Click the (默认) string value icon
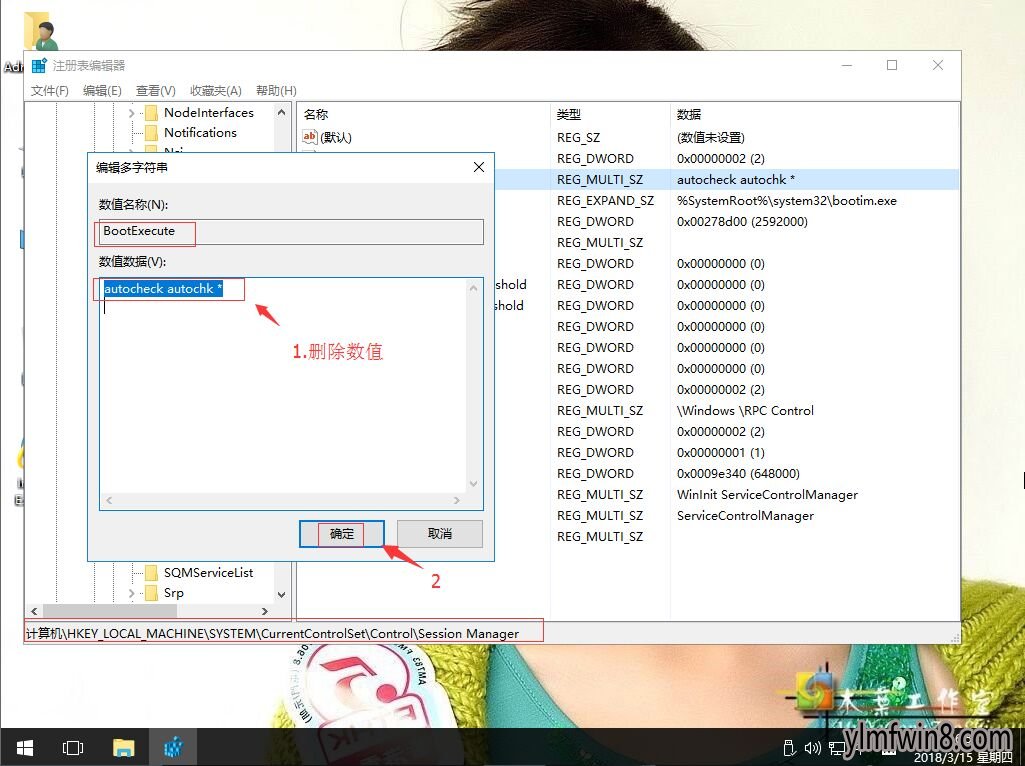Viewport: 1025px width, 766px height. [x=310, y=137]
